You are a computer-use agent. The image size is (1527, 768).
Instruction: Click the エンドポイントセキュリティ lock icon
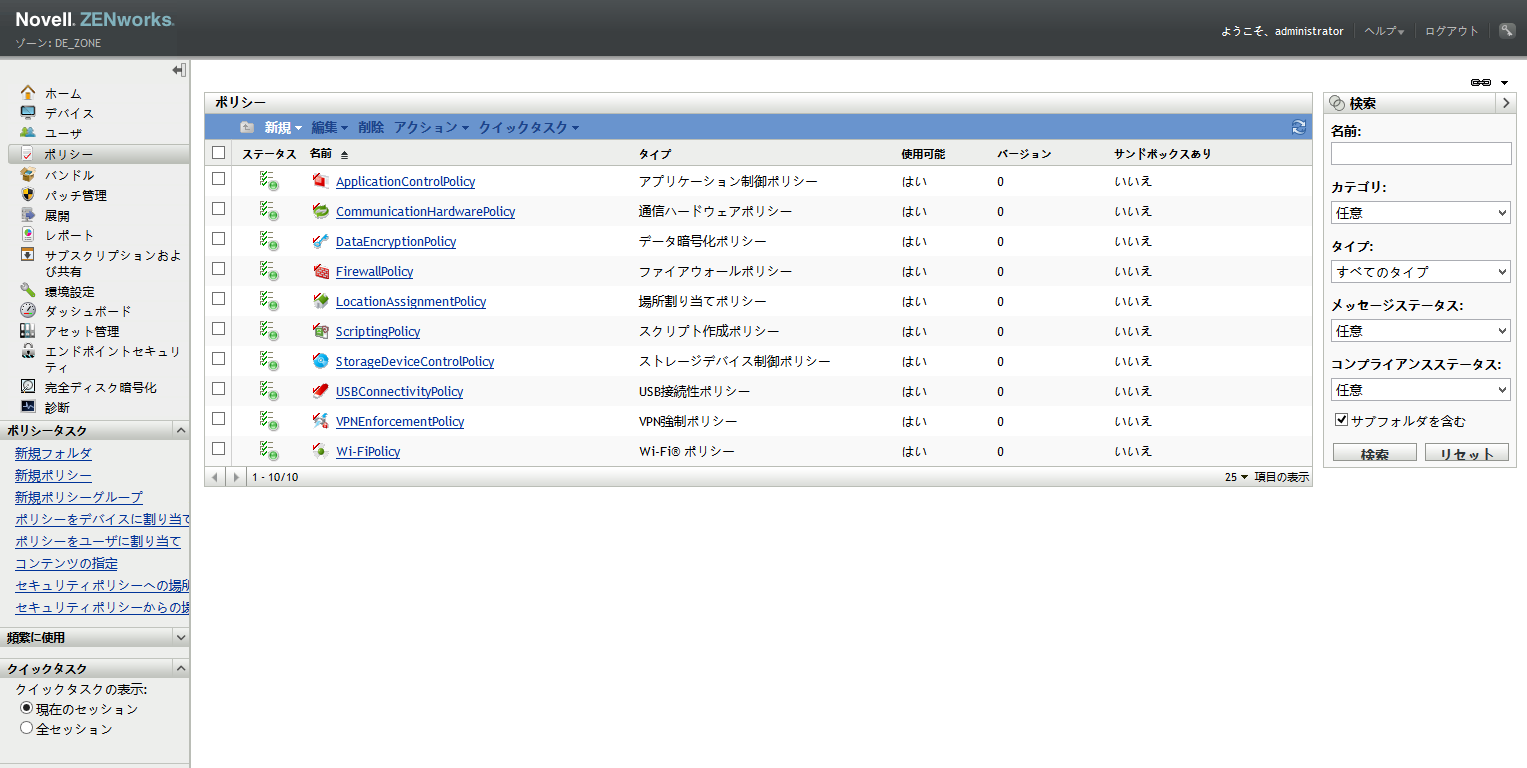click(28, 351)
